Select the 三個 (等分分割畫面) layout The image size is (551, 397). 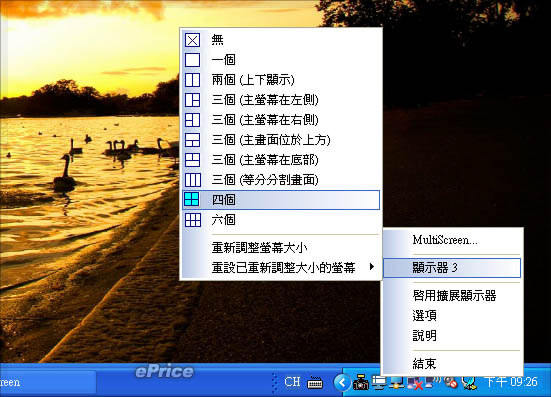coord(281,180)
